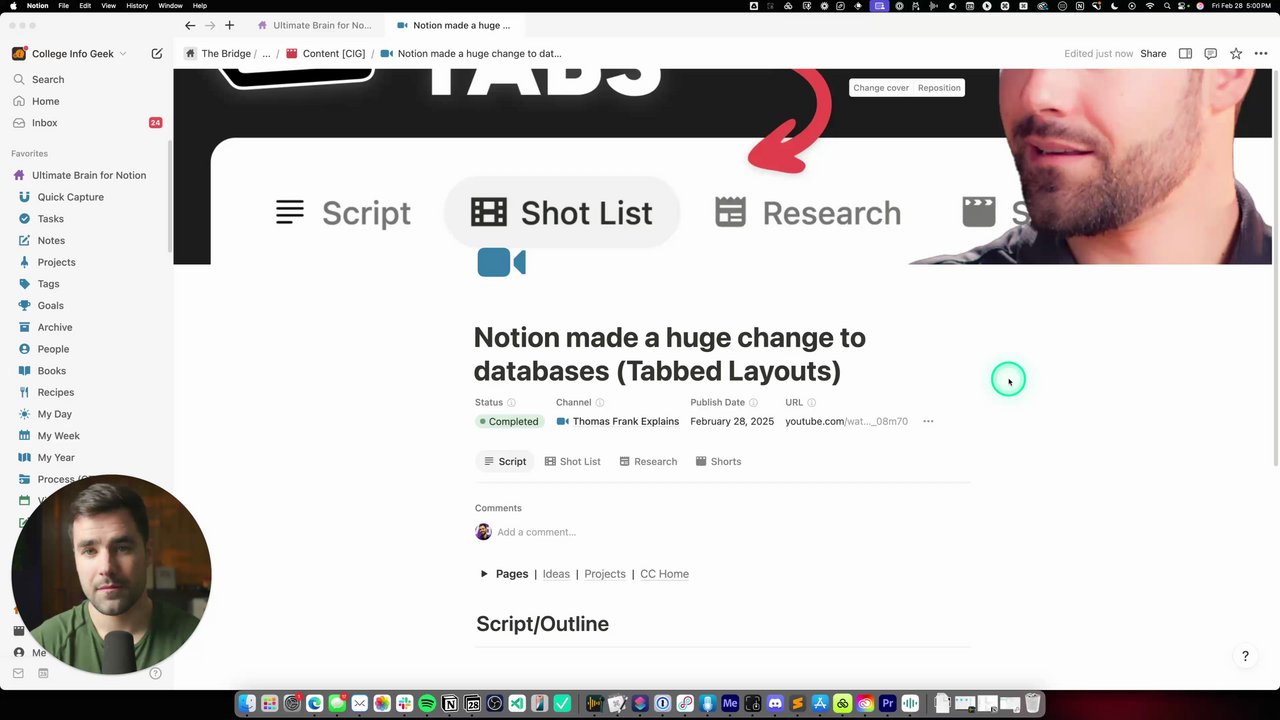Screen dimensions: 1280x720
Task: Select the Notion made a huge tab
Action: click(453, 25)
